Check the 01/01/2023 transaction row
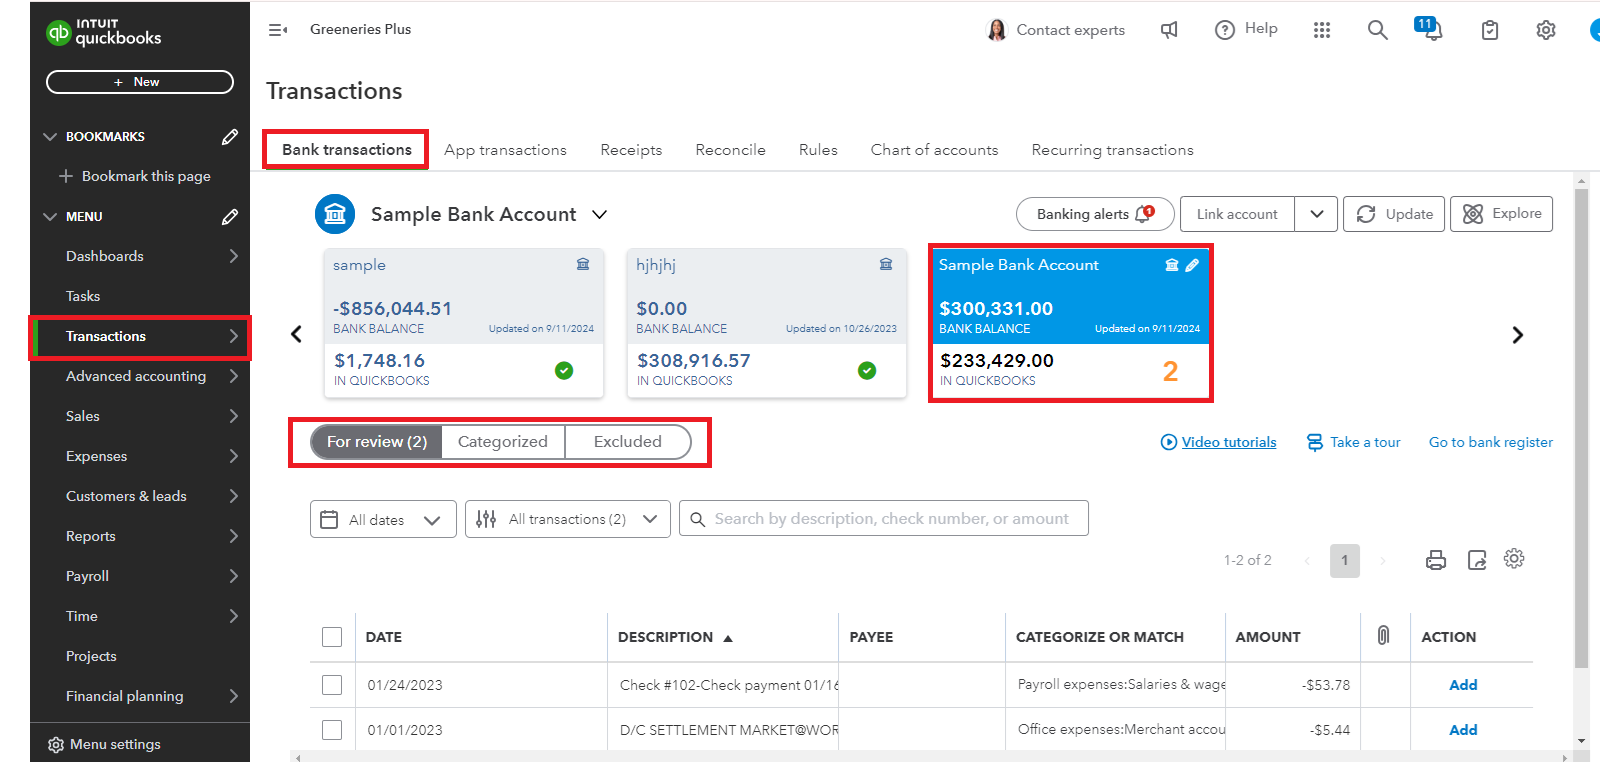 (x=332, y=730)
